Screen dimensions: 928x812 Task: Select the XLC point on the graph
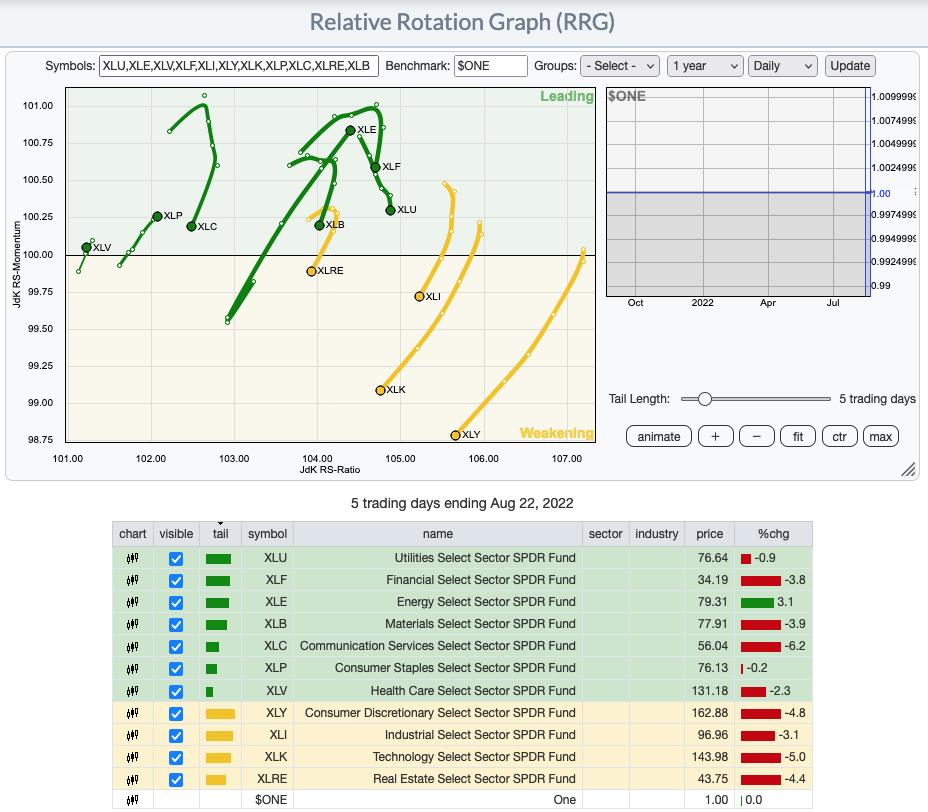pyautogui.click(x=191, y=227)
